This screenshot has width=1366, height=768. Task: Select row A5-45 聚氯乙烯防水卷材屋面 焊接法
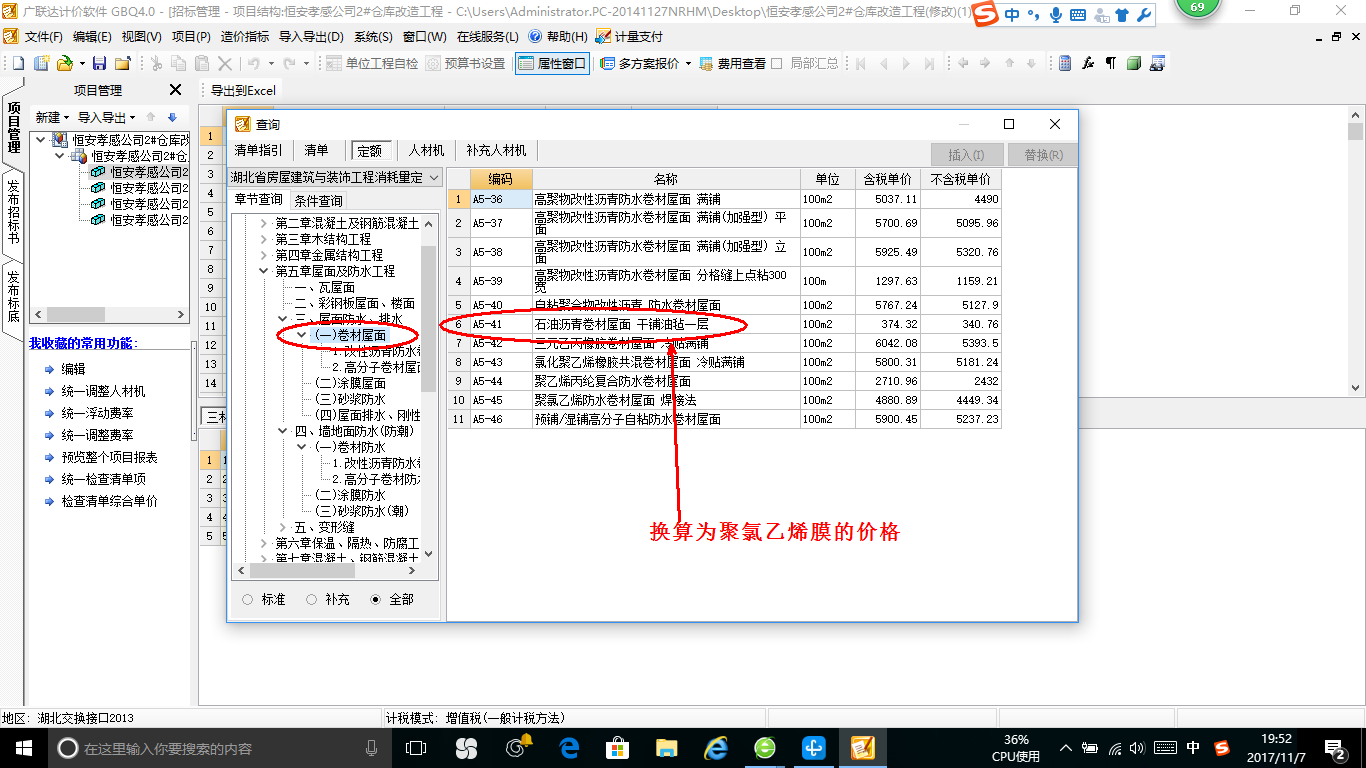pos(723,400)
